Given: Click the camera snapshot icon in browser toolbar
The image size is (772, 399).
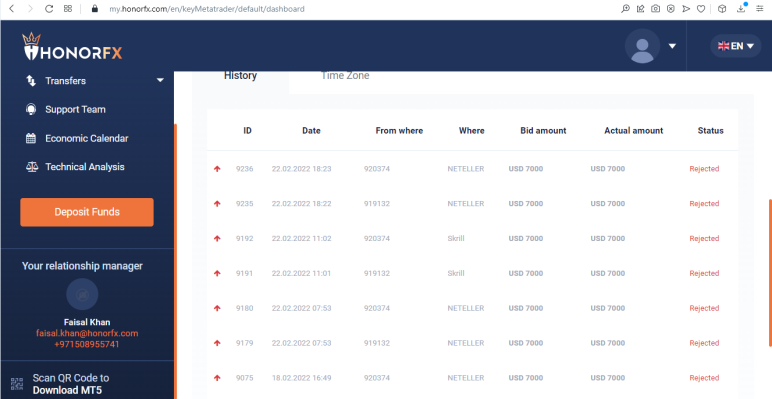Looking at the screenshot, I should coord(655,9).
